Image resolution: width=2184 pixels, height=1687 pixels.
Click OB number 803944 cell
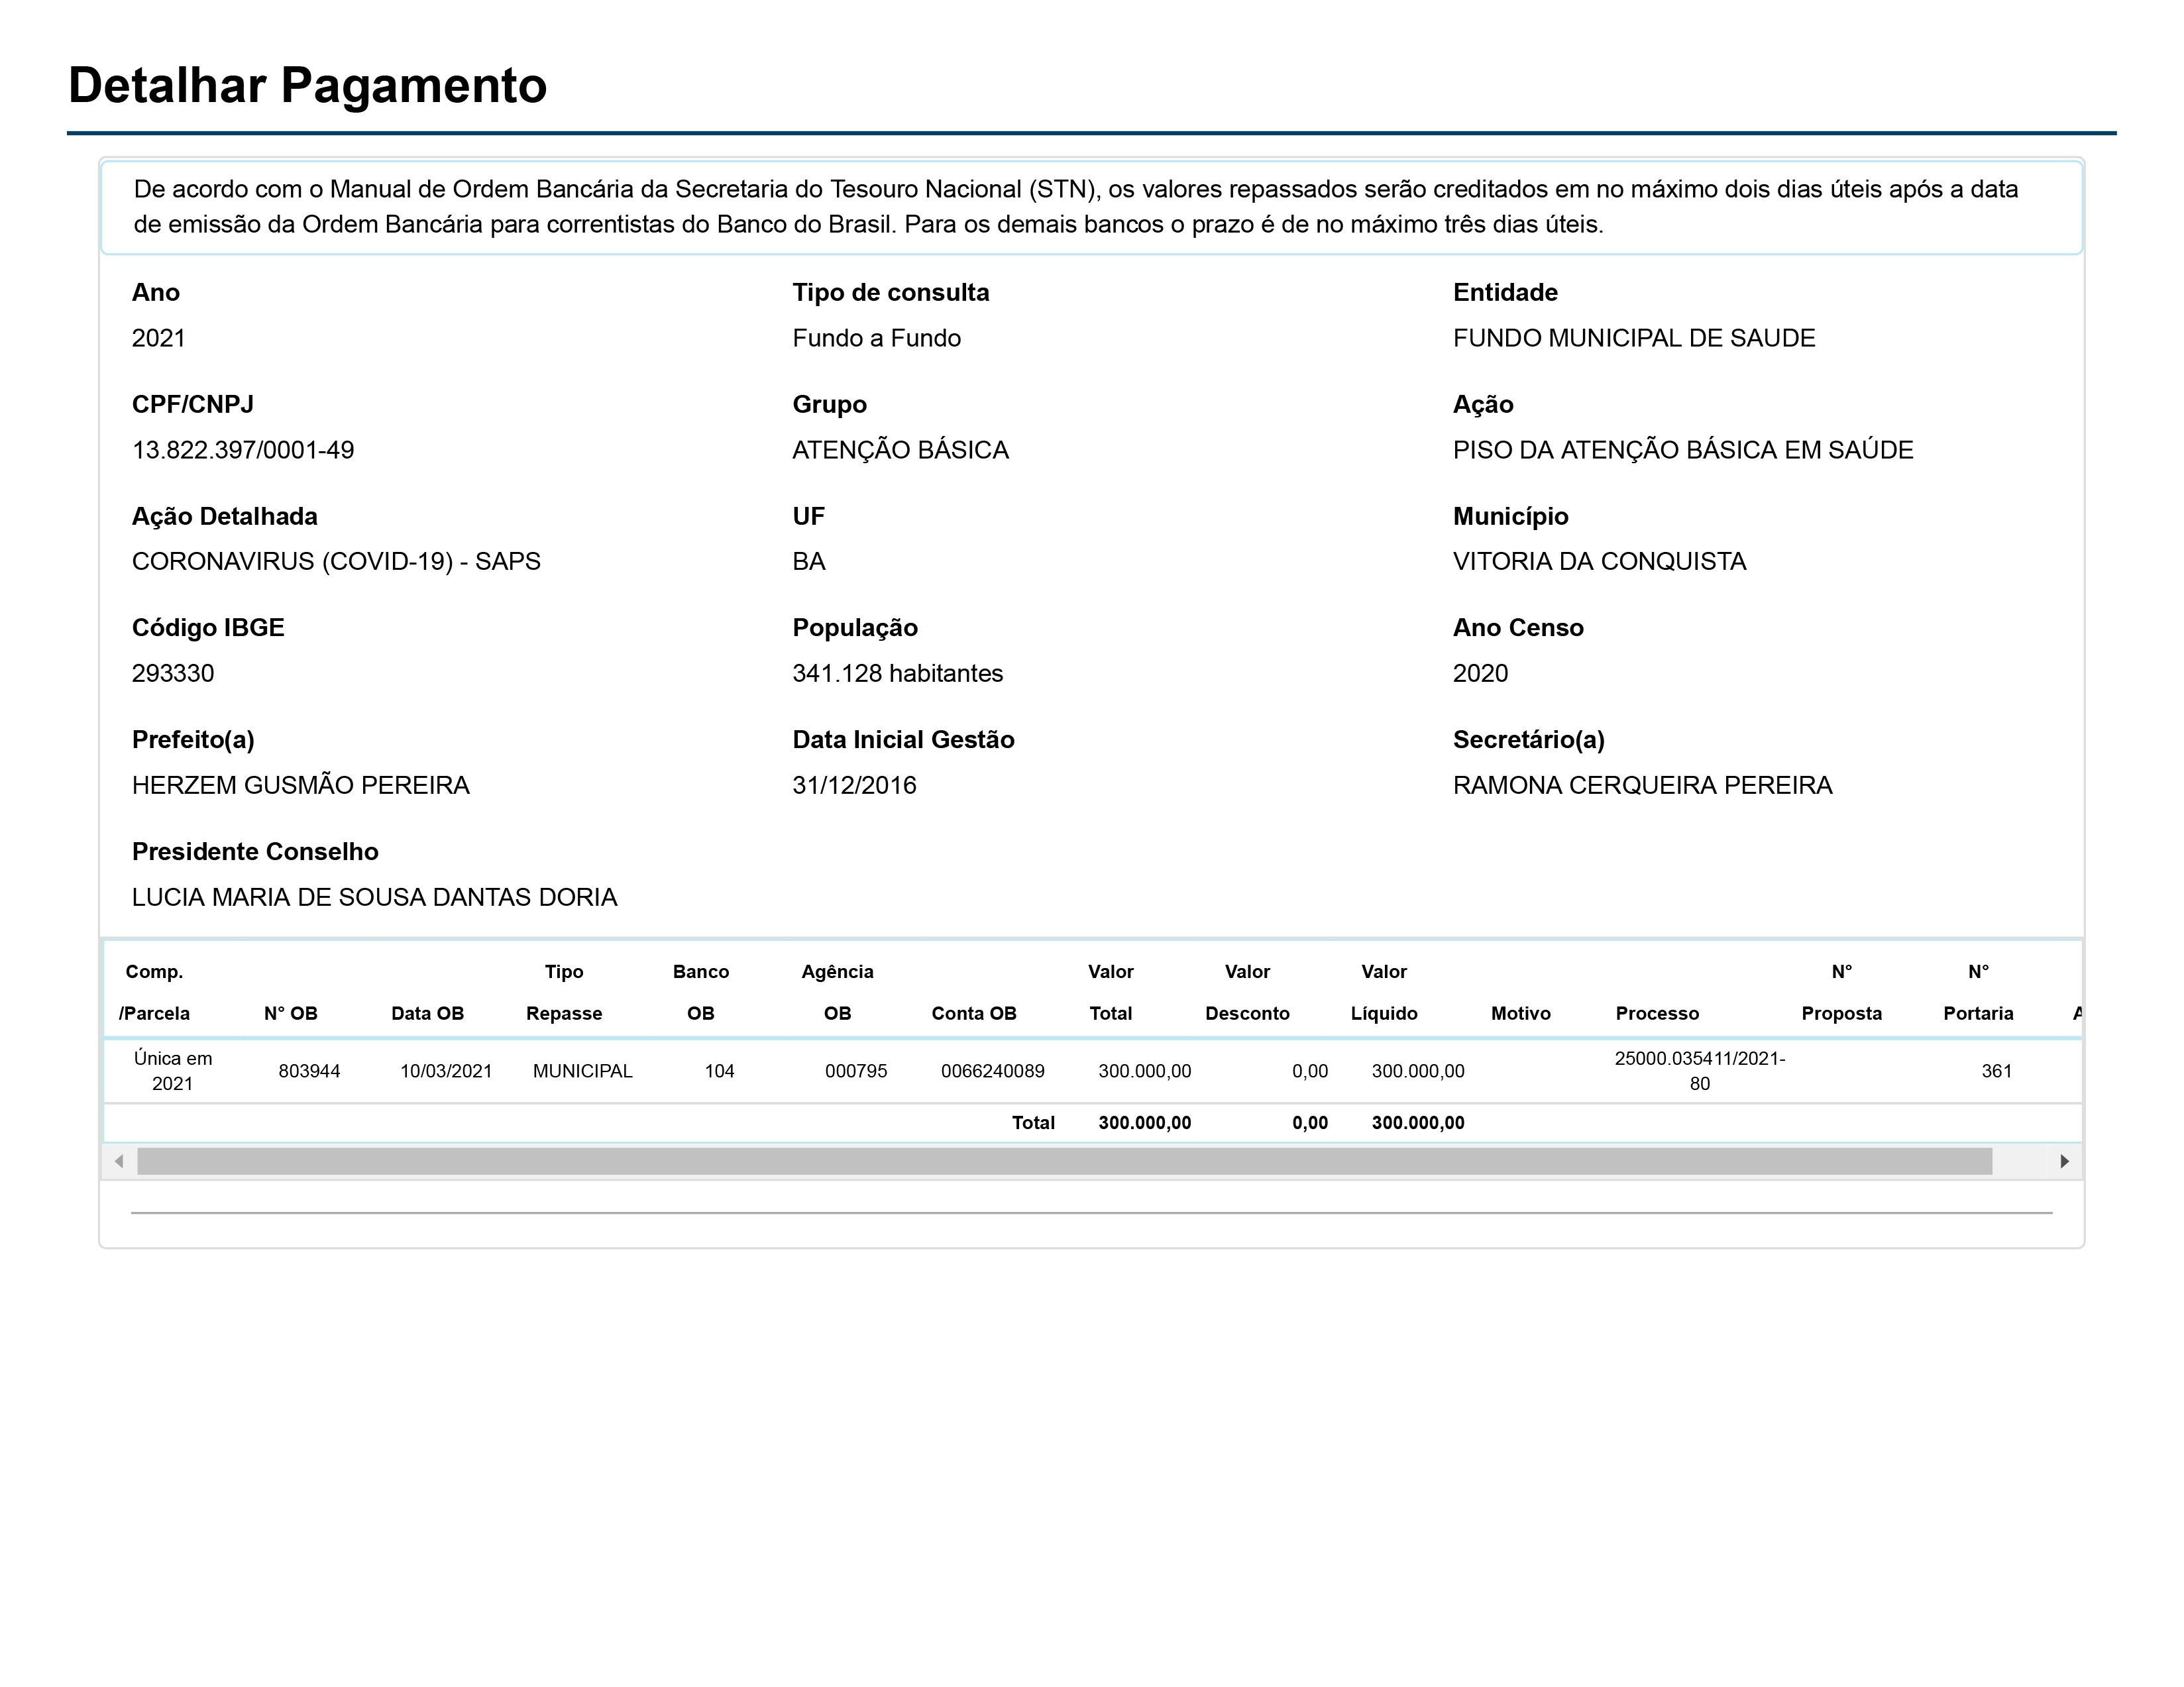pos(309,1071)
